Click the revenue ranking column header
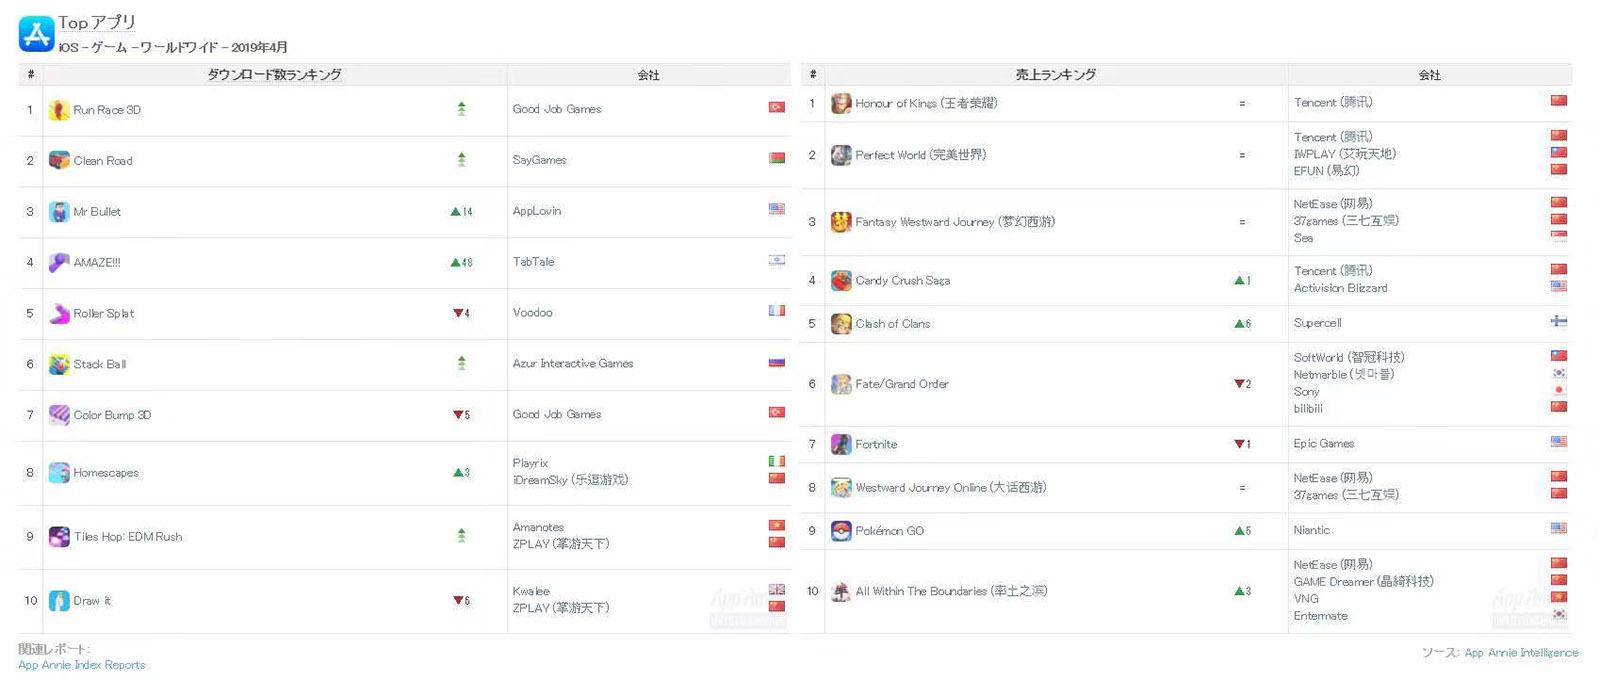The height and width of the screenshot is (680, 1600). pyautogui.click(x=1055, y=75)
